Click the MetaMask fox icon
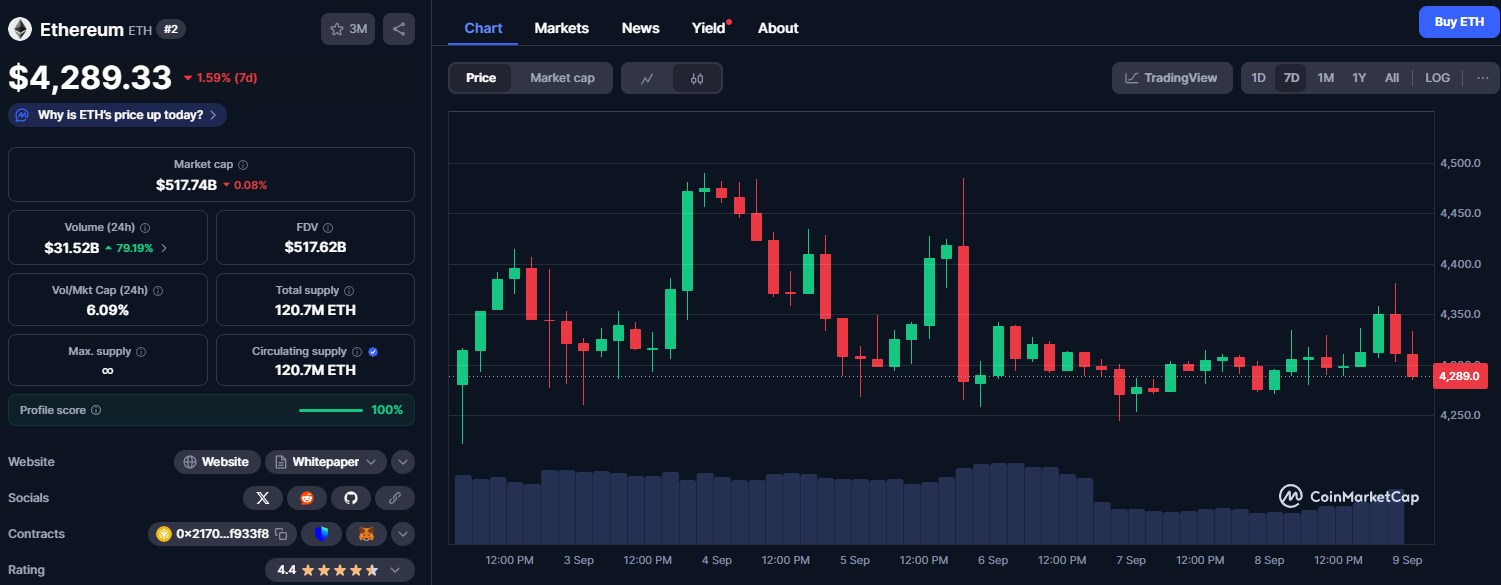Viewport: 1501px width, 585px height. [366, 534]
